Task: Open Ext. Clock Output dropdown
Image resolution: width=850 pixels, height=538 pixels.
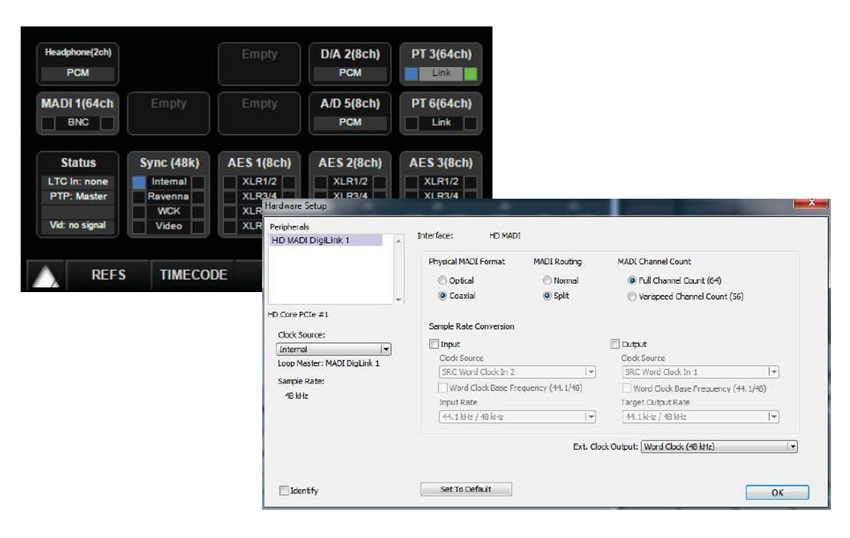Action: (x=719, y=446)
